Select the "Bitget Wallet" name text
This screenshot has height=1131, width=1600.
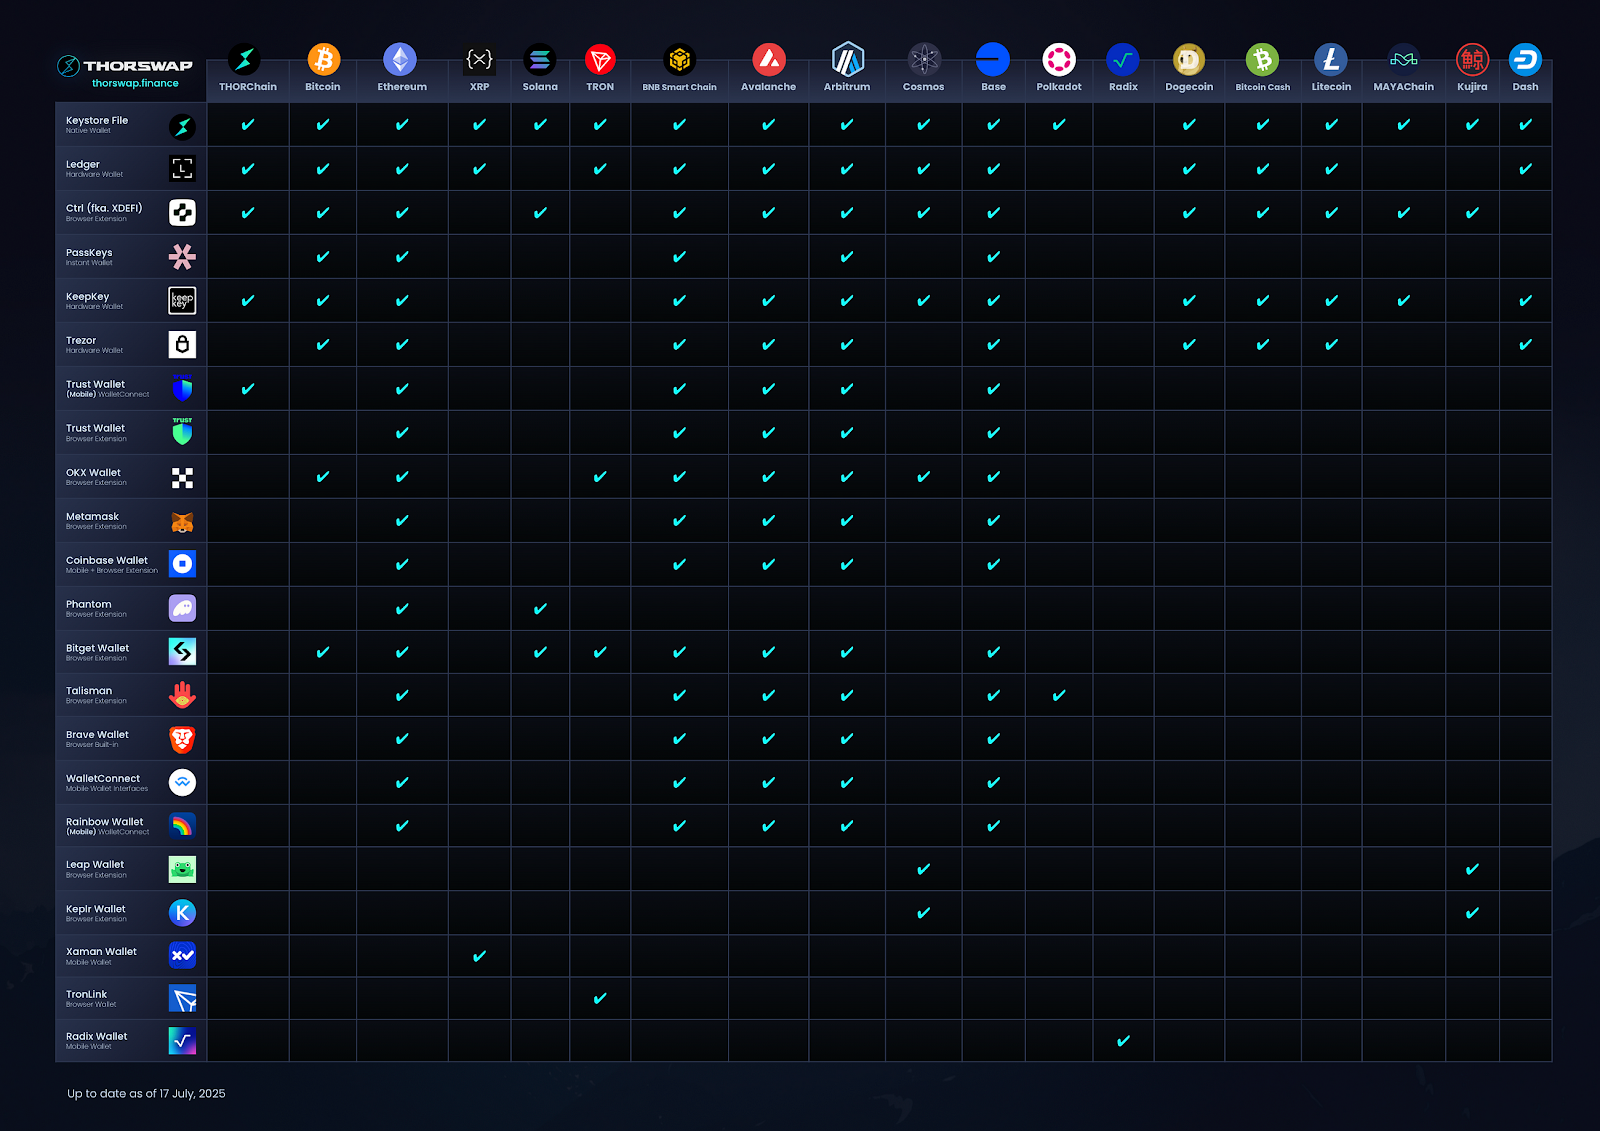tap(98, 648)
